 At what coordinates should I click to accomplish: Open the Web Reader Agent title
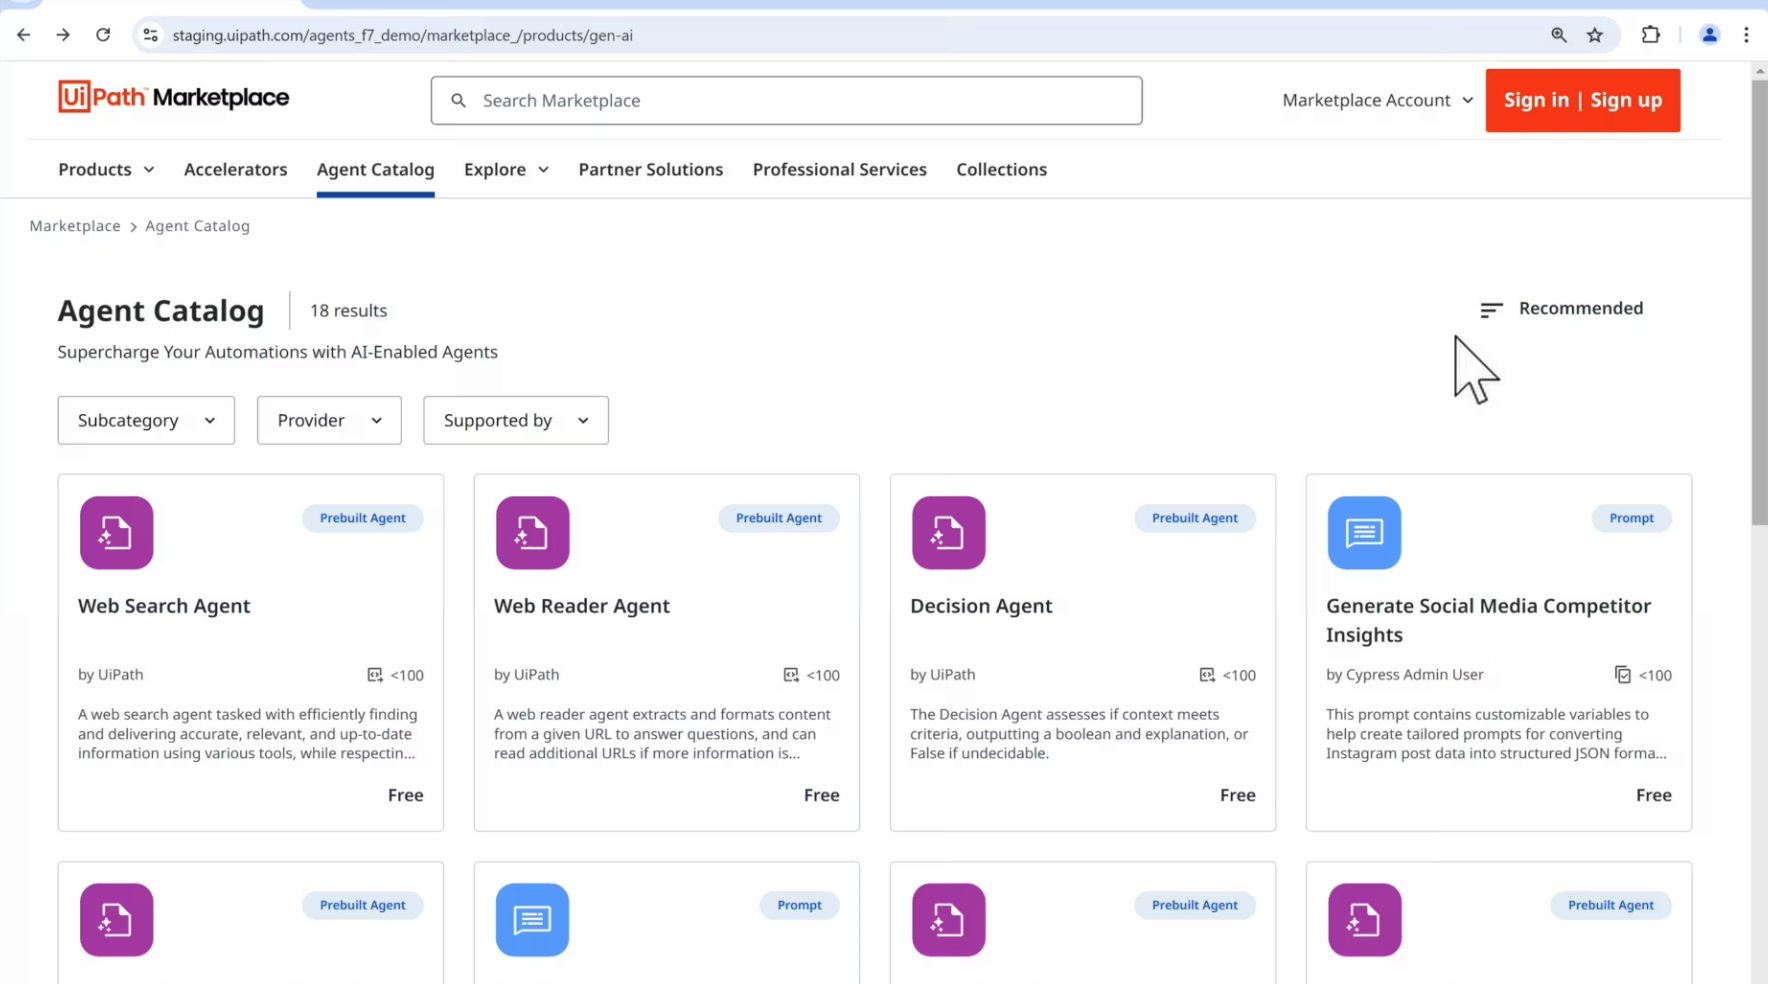[581, 606]
